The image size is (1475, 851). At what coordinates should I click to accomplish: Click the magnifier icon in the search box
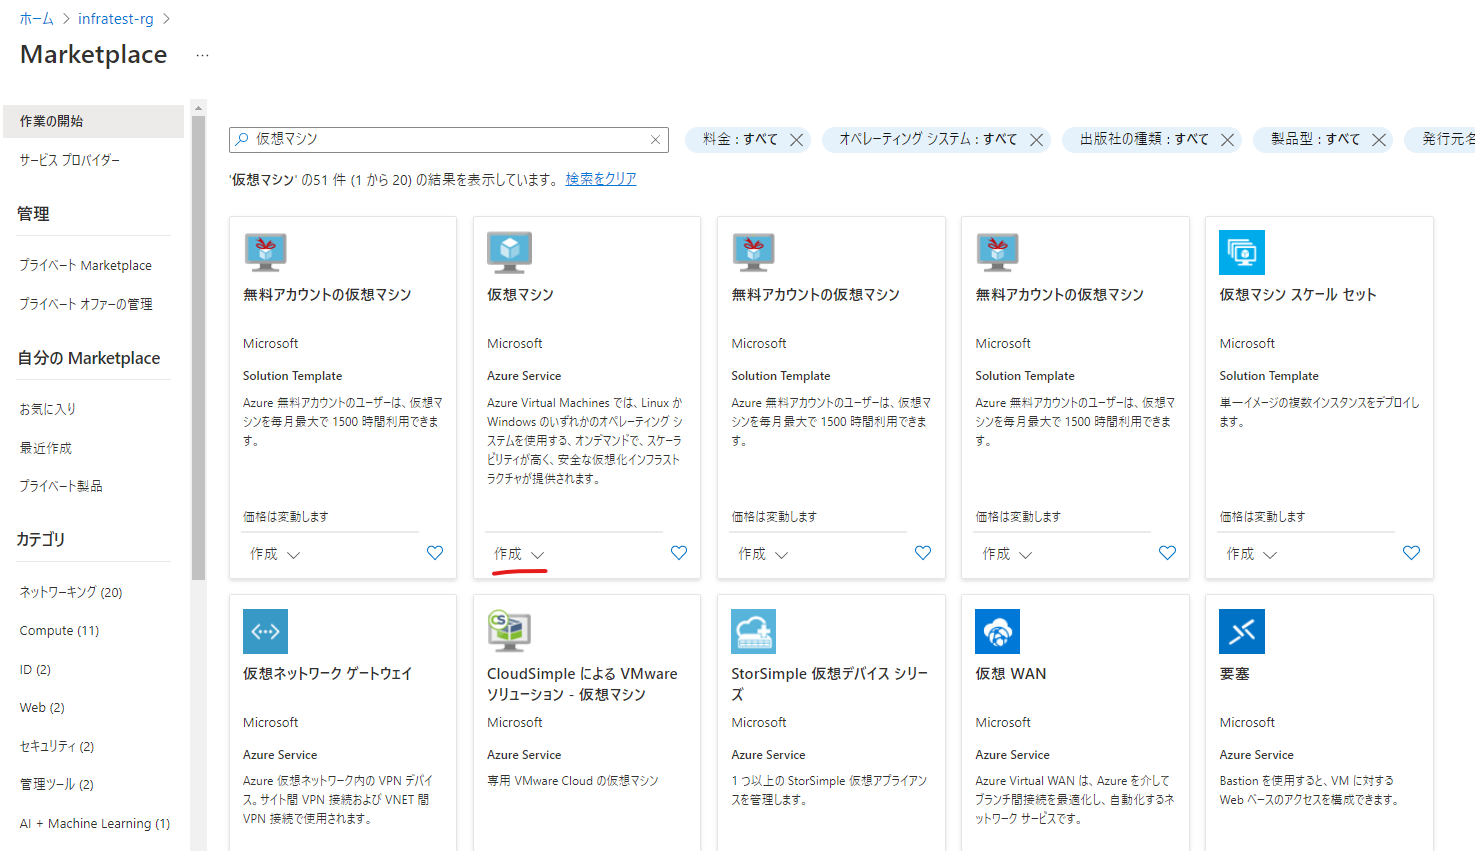(242, 140)
